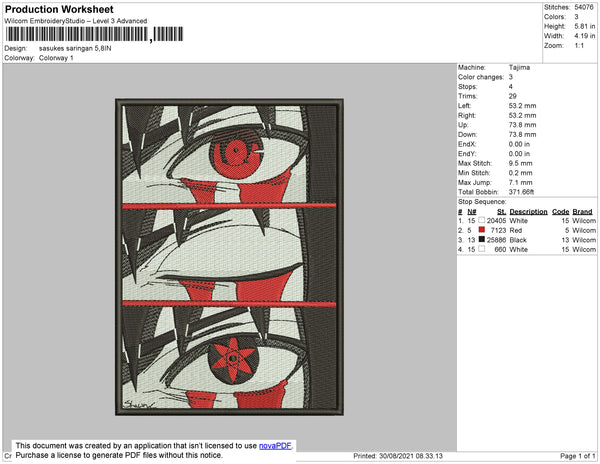The image size is (600, 464).
Task: Click the Left value 53.2 mm
Action: click(522, 106)
